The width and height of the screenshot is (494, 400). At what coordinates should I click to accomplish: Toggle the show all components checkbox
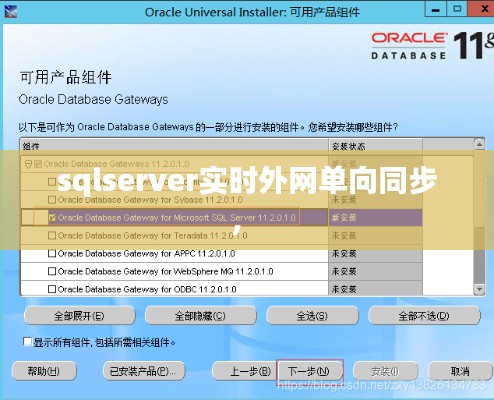click(x=27, y=342)
